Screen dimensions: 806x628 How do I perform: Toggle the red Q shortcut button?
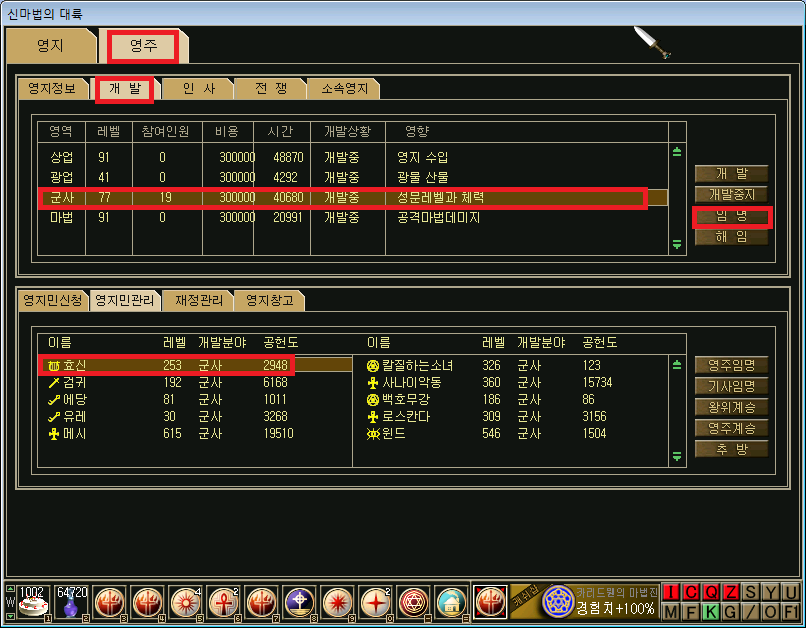pos(711,592)
